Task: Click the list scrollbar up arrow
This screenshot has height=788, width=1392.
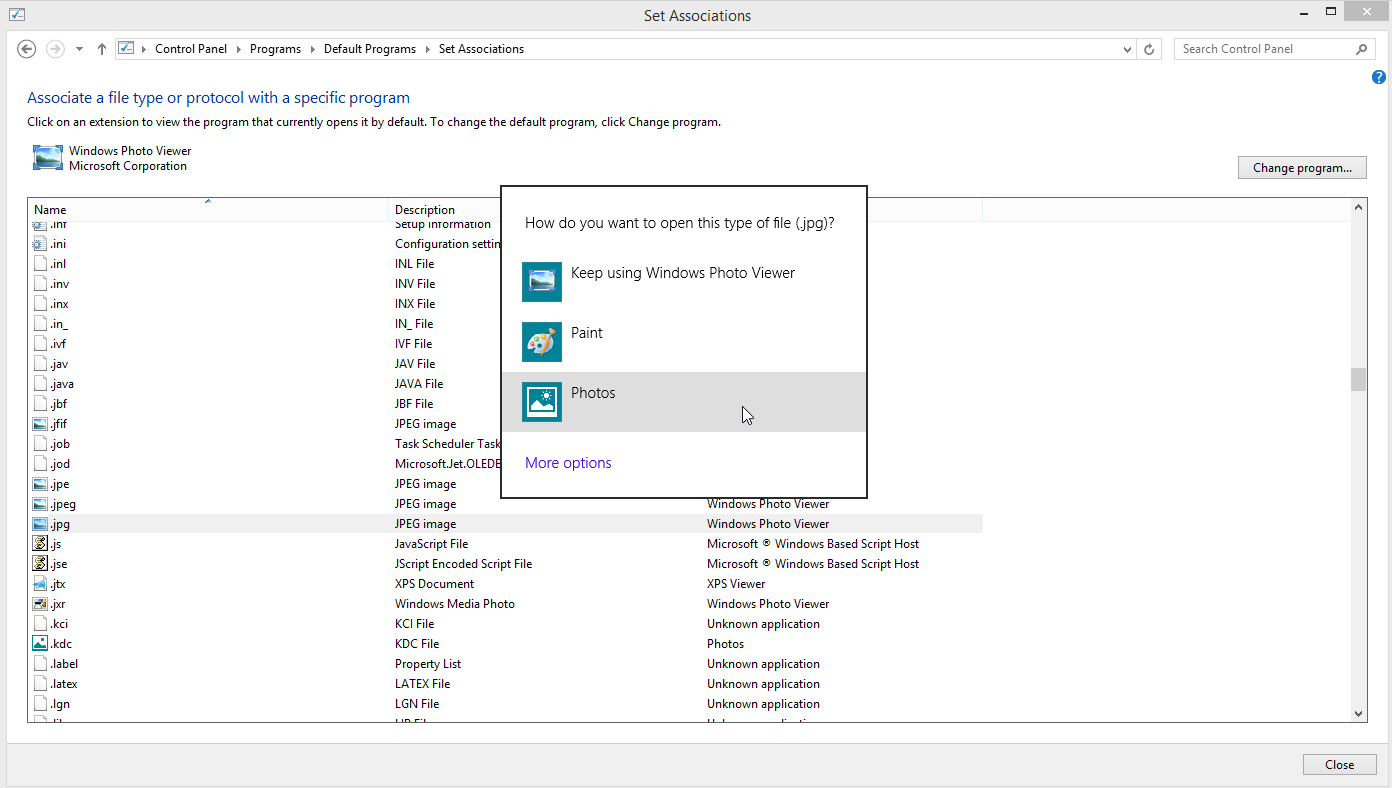Action: (x=1359, y=207)
